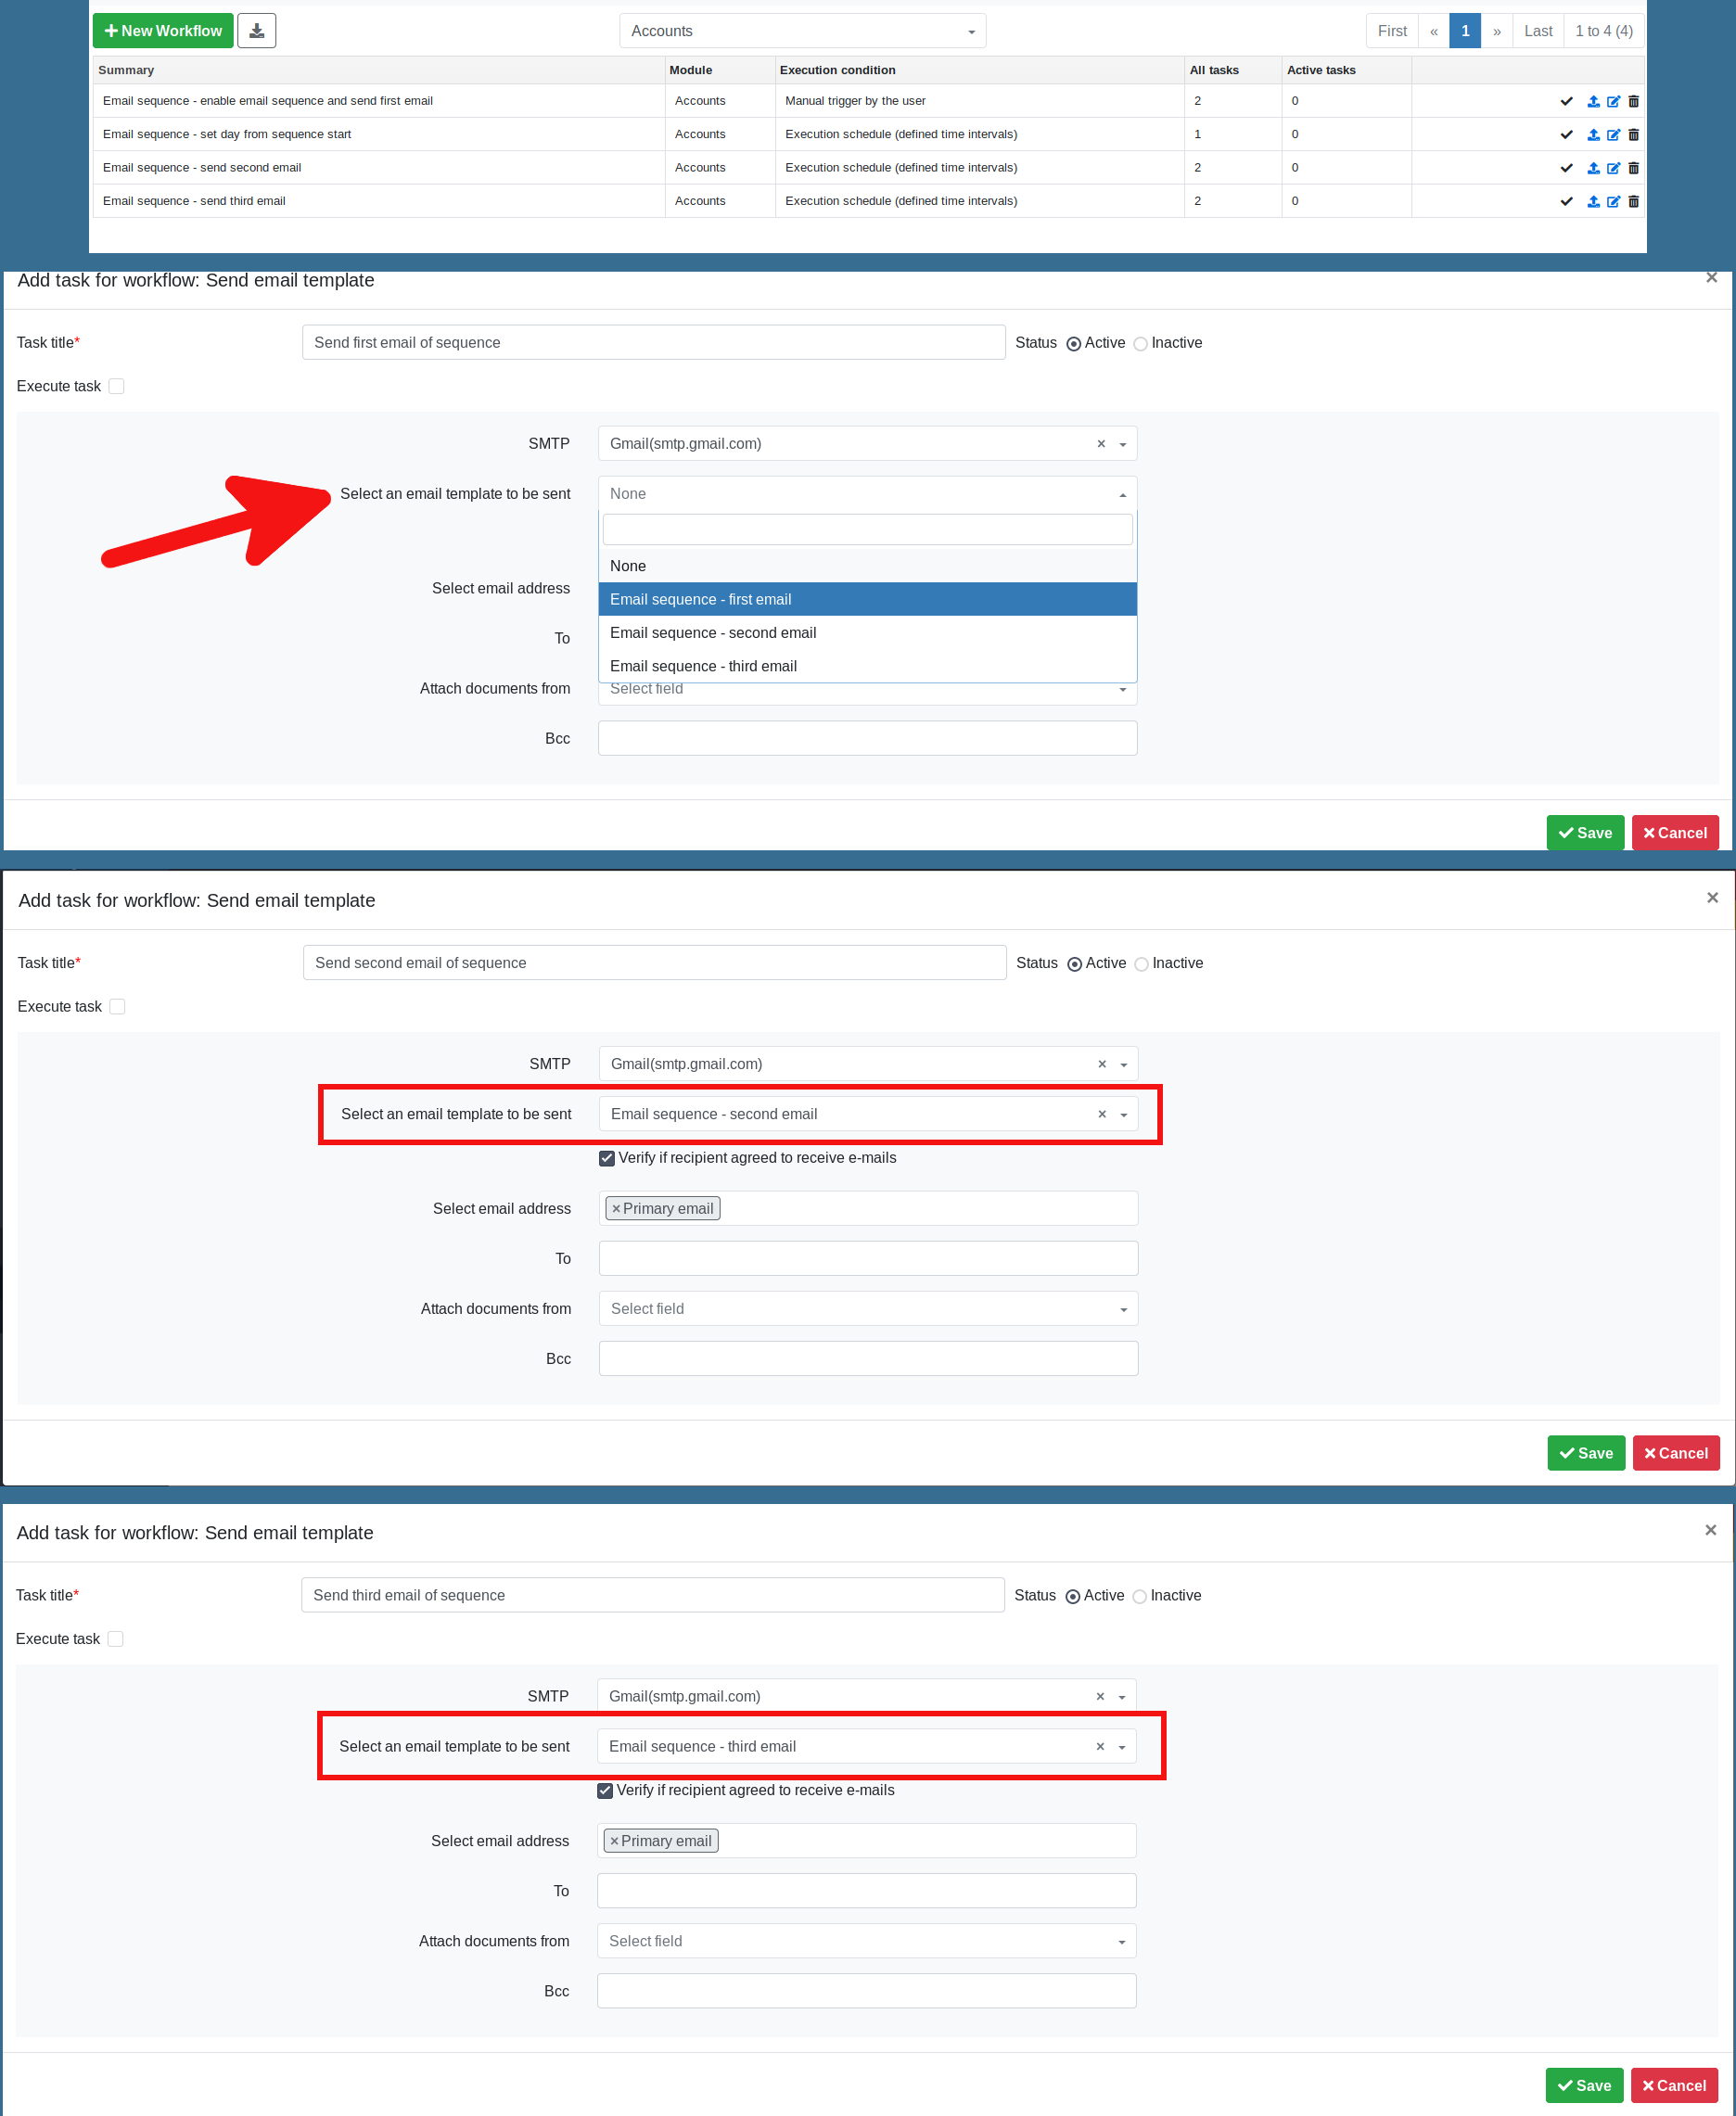Remove 'Primary email' tag in third email dialog
The width and height of the screenshot is (1736, 2116).
pos(614,1841)
